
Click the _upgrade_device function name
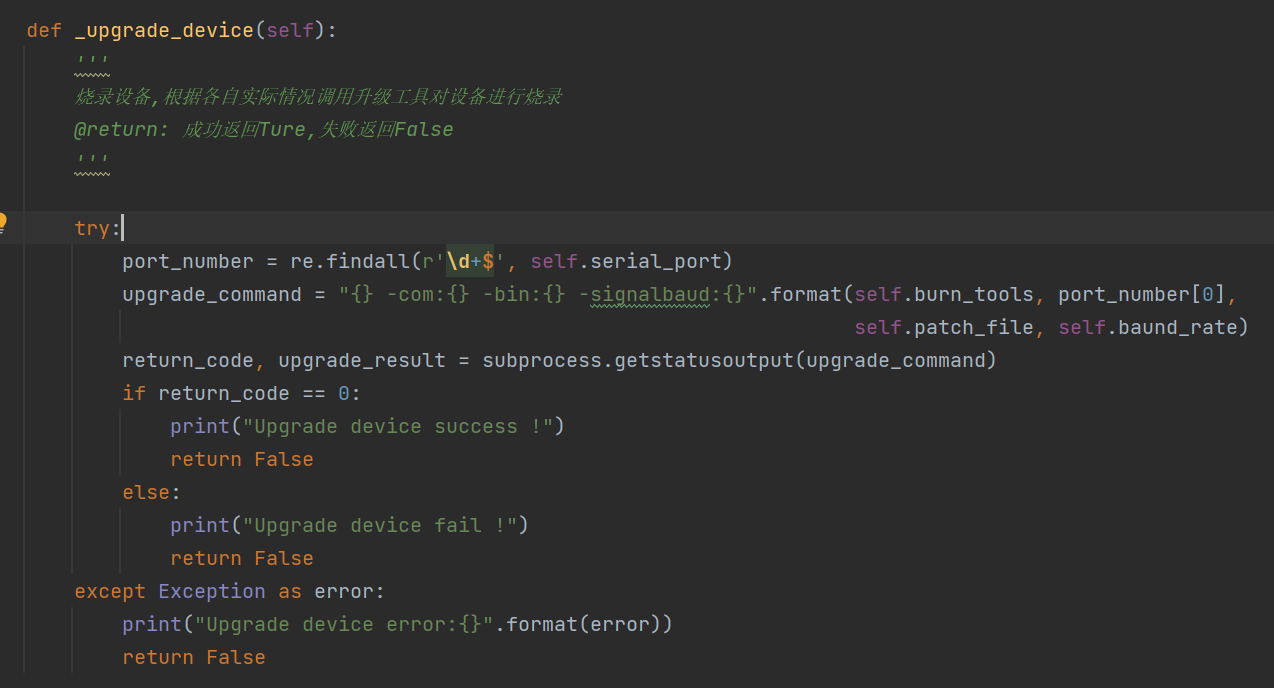pos(164,30)
